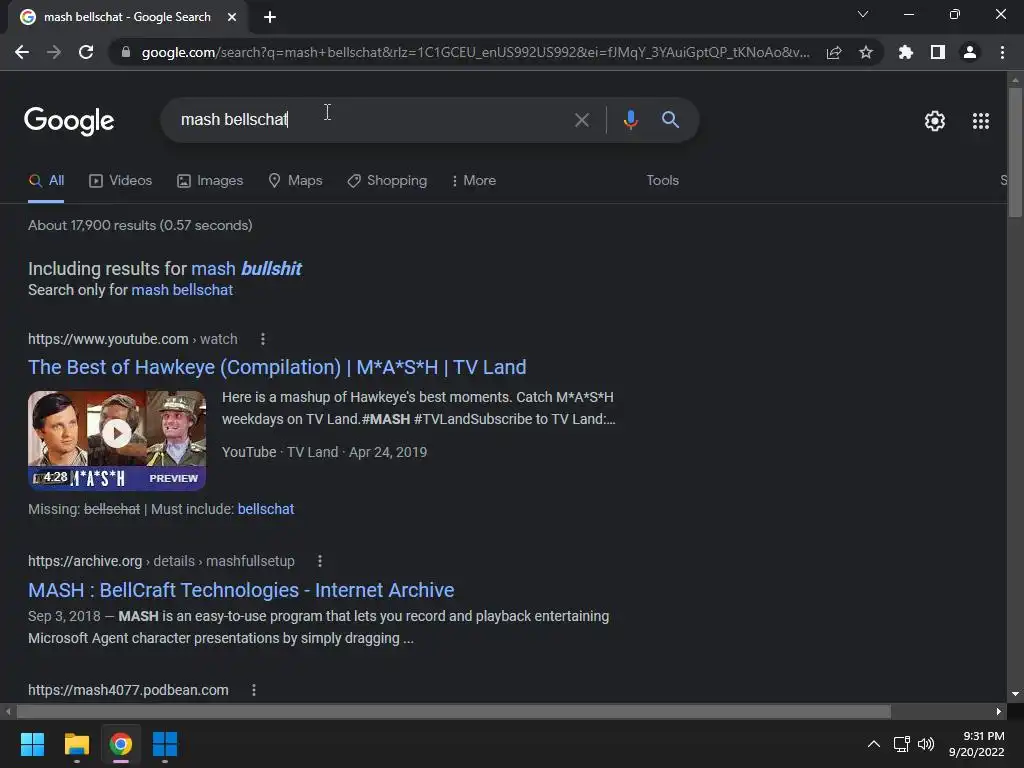Screen dimensions: 1024x768
Task: Open options for archive.org result
Action: [319, 561]
